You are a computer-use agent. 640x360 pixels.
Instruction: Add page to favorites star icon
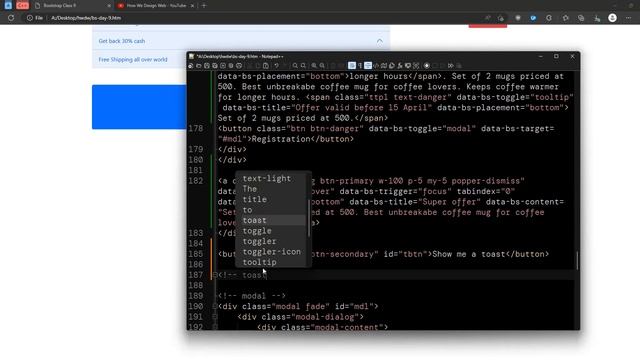pyautogui.click(x=501, y=18)
